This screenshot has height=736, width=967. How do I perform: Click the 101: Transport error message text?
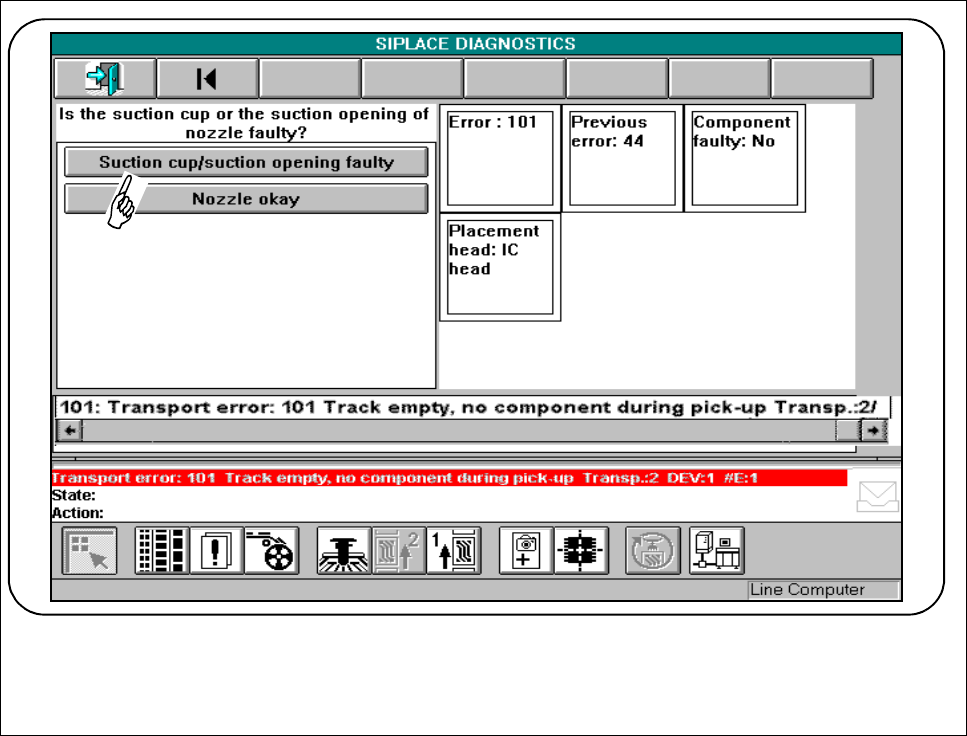coord(469,407)
